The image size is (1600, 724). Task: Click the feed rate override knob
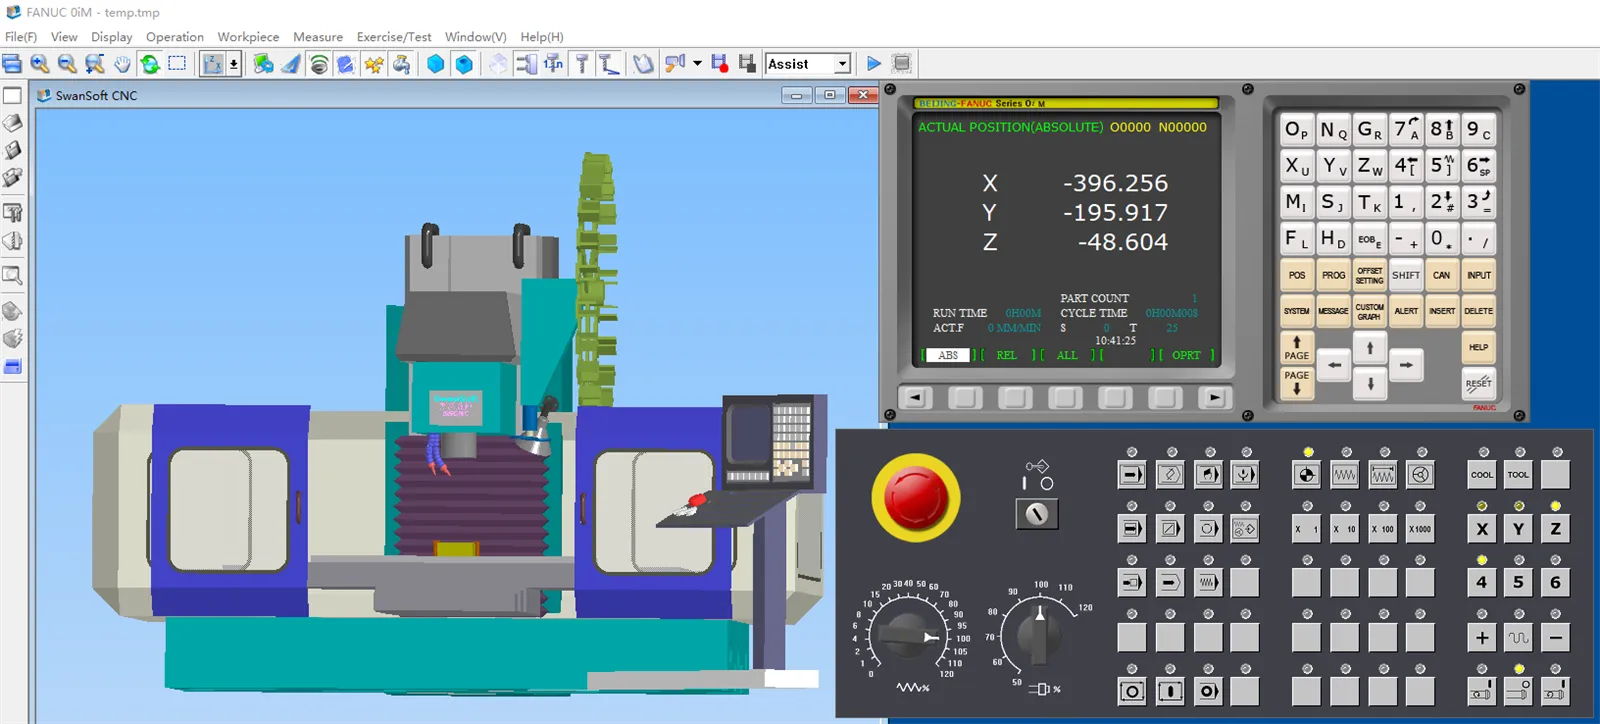pyautogui.click(x=908, y=636)
